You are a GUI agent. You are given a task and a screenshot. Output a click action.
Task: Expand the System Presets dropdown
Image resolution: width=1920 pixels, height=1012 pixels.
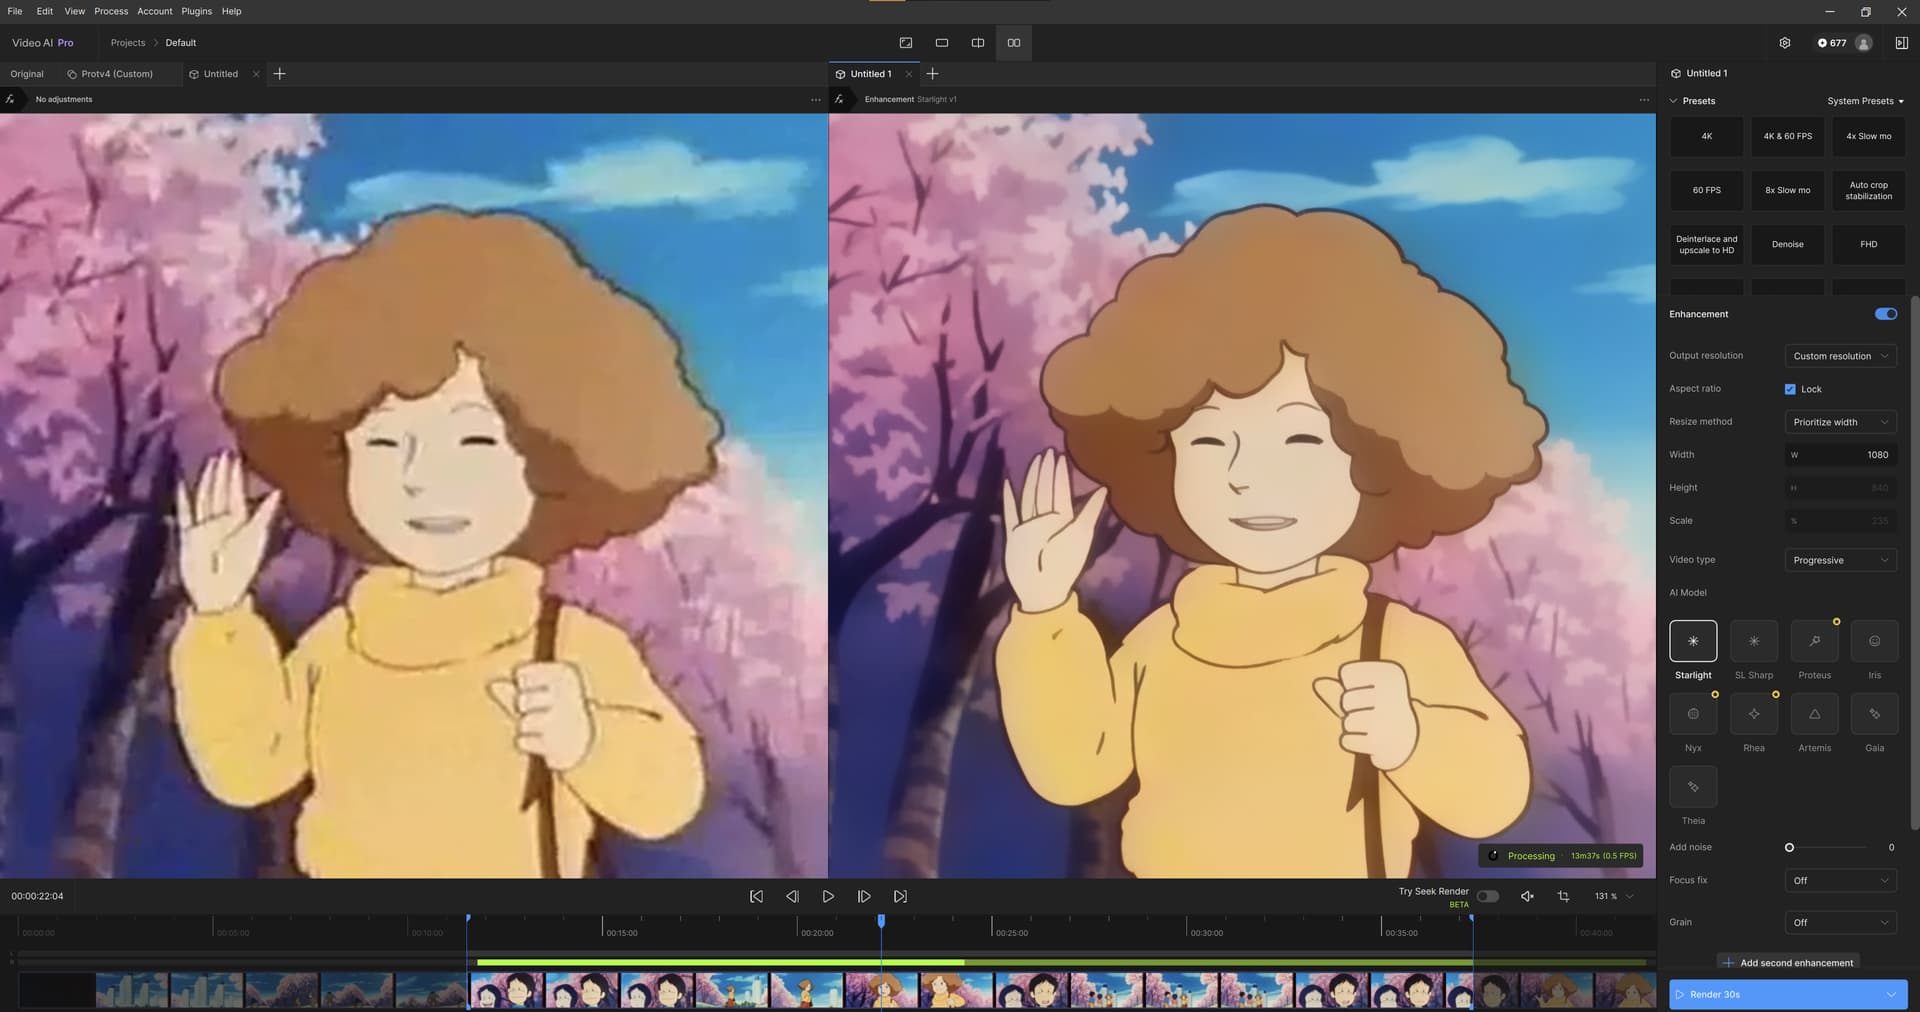coord(1865,101)
